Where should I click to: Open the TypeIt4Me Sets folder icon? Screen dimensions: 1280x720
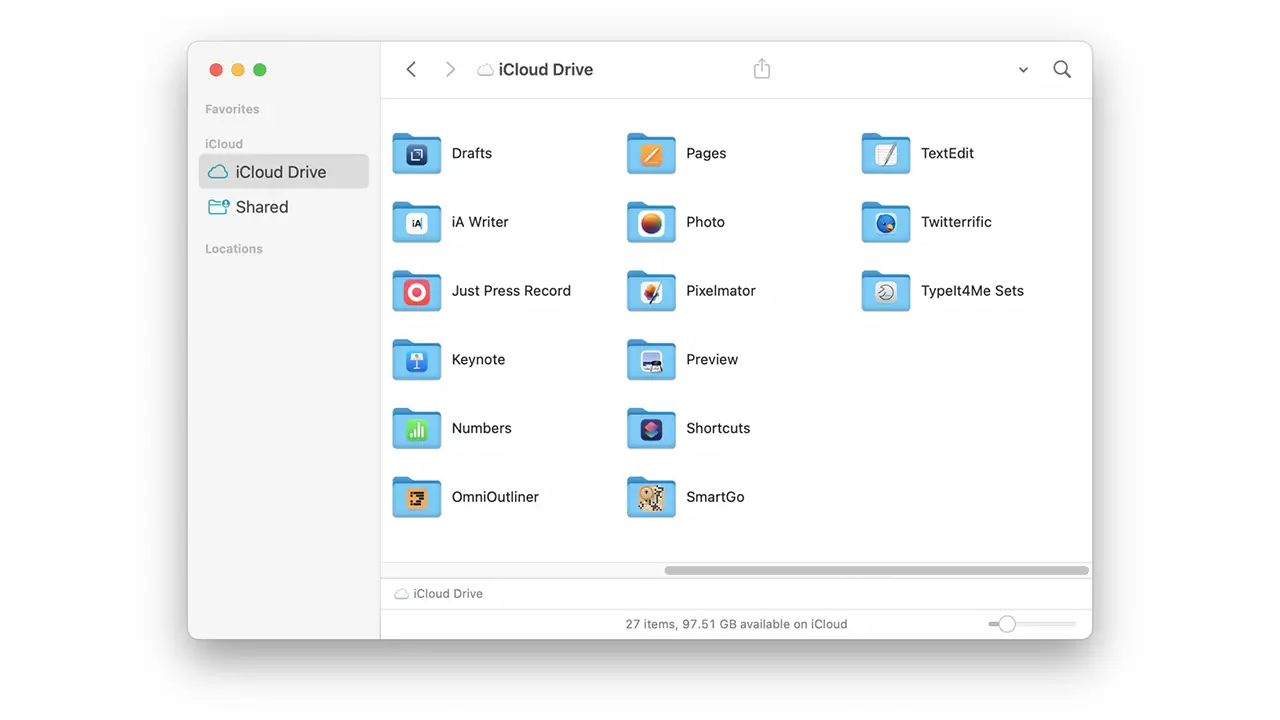coord(886,291)
